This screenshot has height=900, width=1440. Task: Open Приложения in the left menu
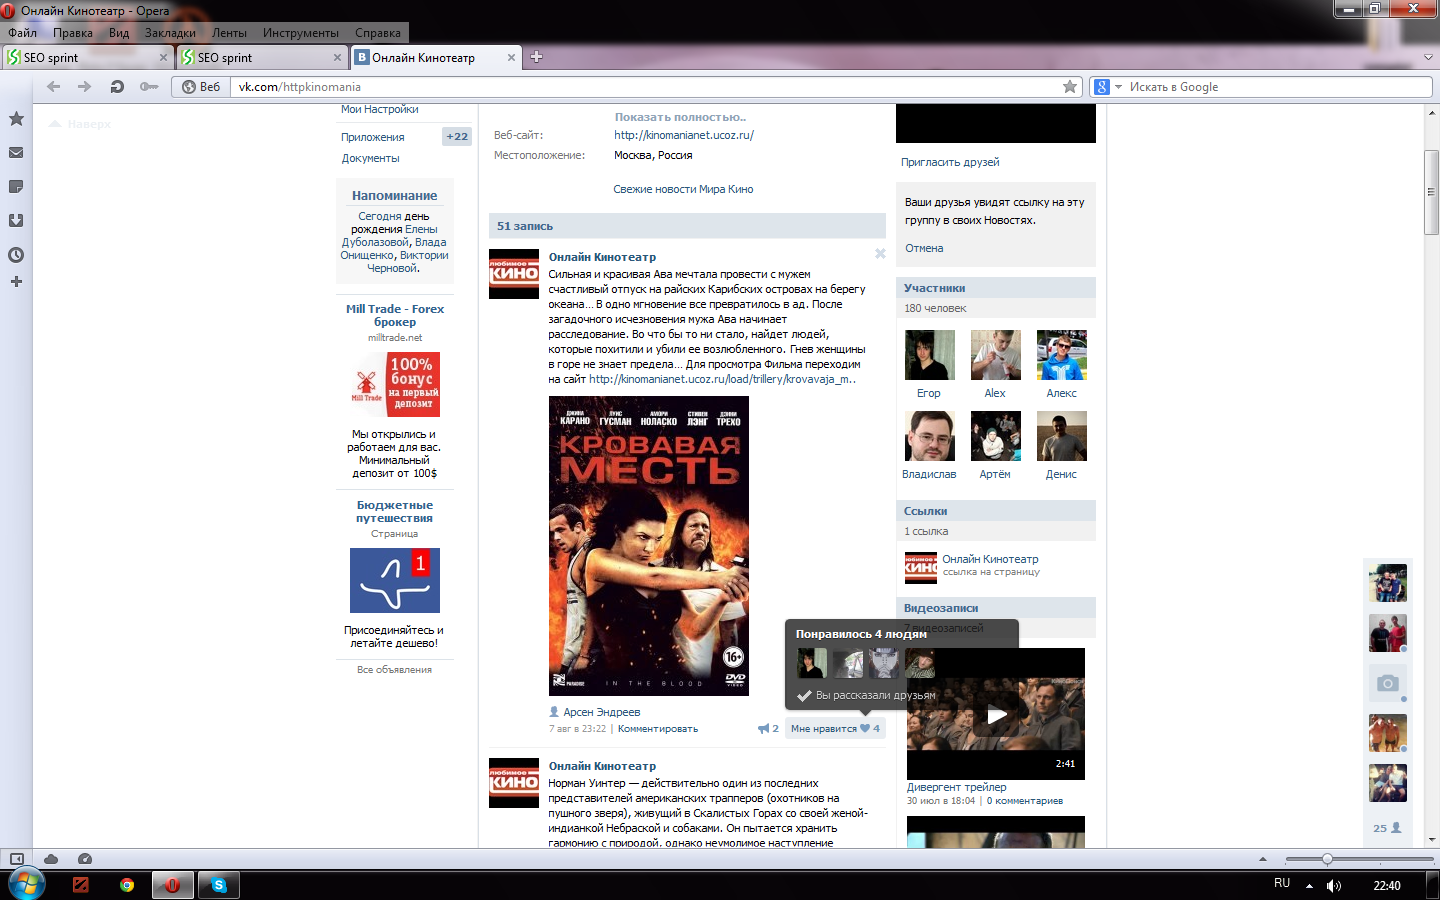coord(373,137)
